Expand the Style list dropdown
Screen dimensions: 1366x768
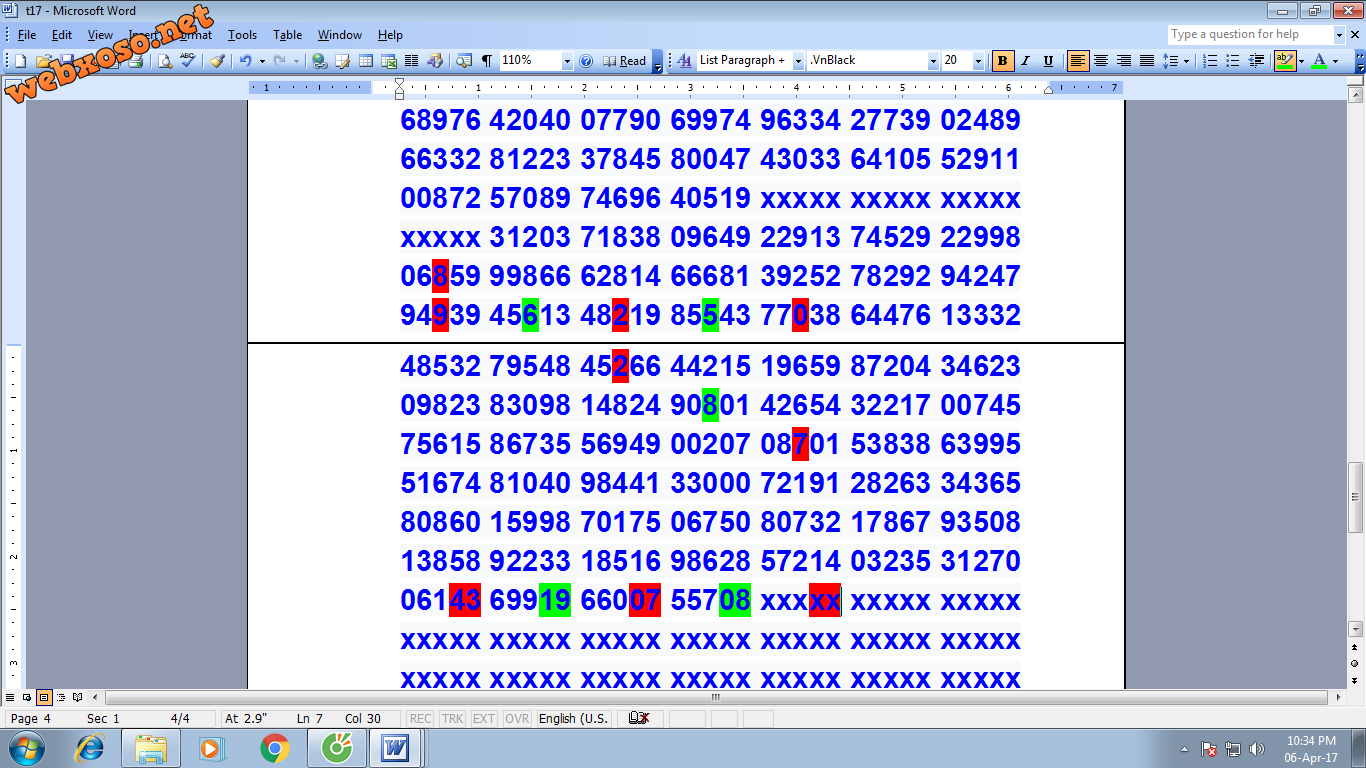tap(798, 61)
